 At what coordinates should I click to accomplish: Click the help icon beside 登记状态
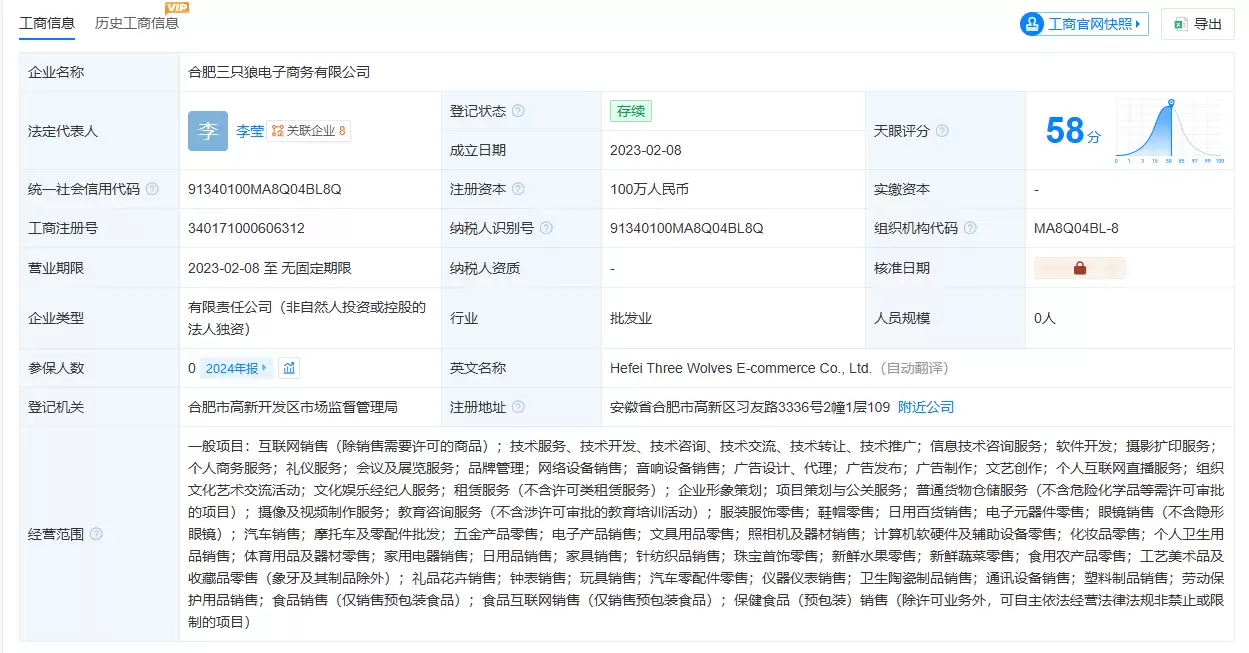(518, 111)
